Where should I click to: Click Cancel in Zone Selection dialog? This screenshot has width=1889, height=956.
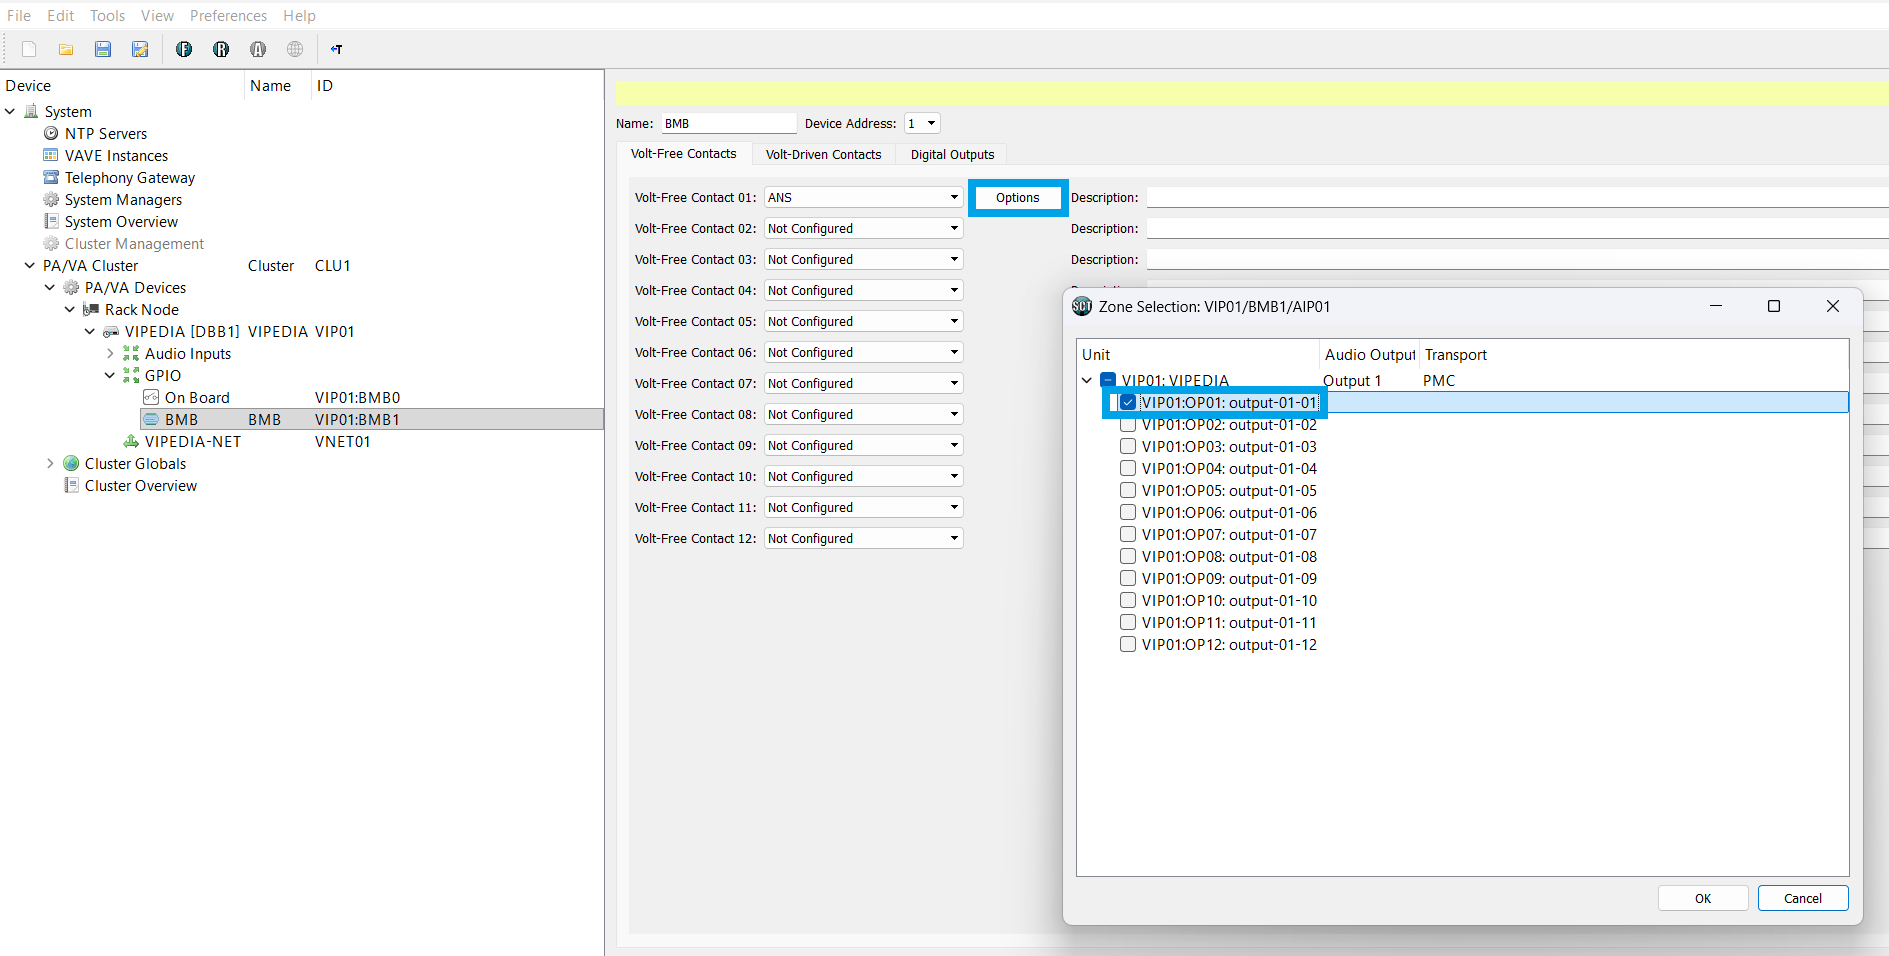(x=1803, y=898)
